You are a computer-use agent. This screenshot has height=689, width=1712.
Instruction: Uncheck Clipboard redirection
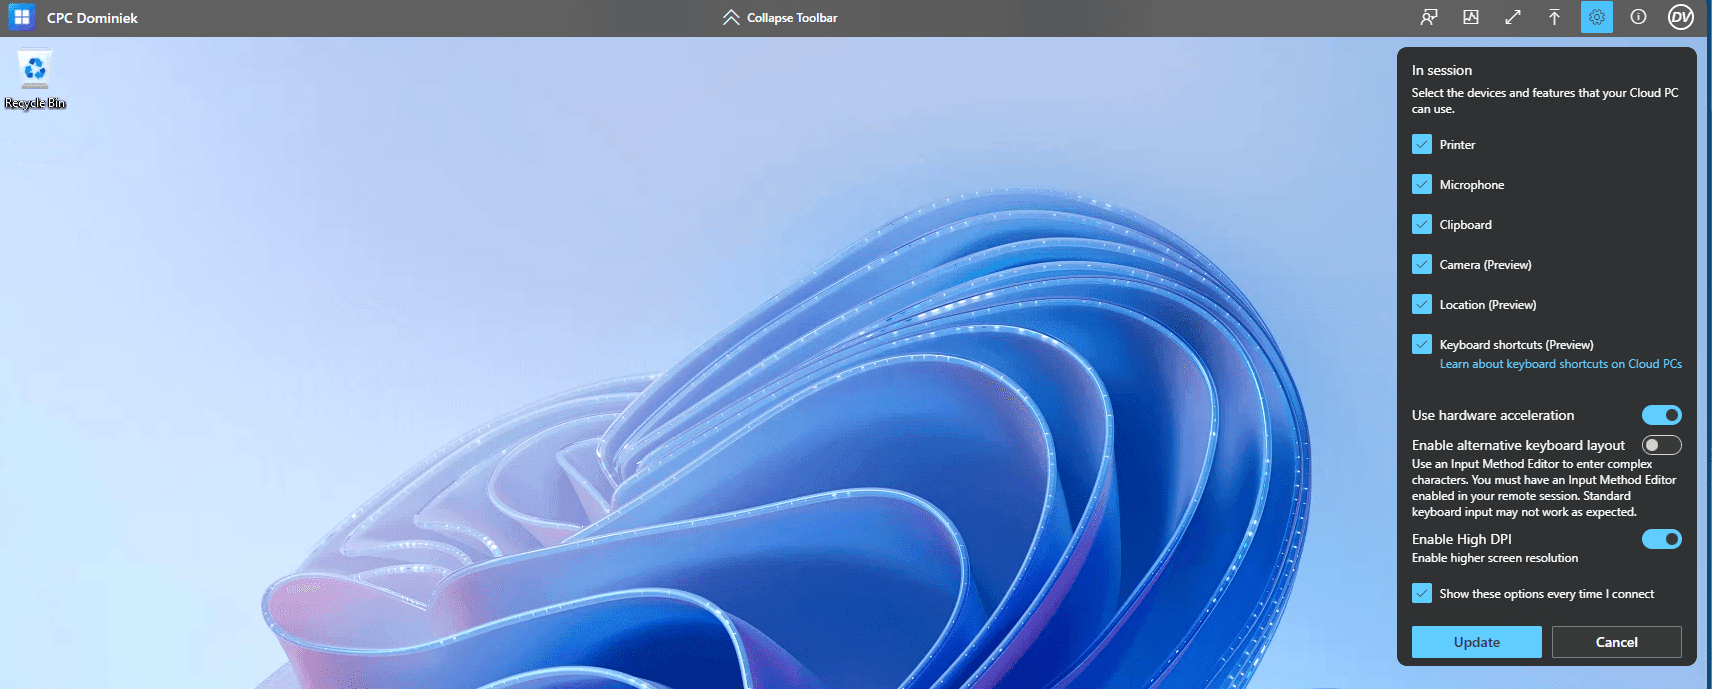1422,224
